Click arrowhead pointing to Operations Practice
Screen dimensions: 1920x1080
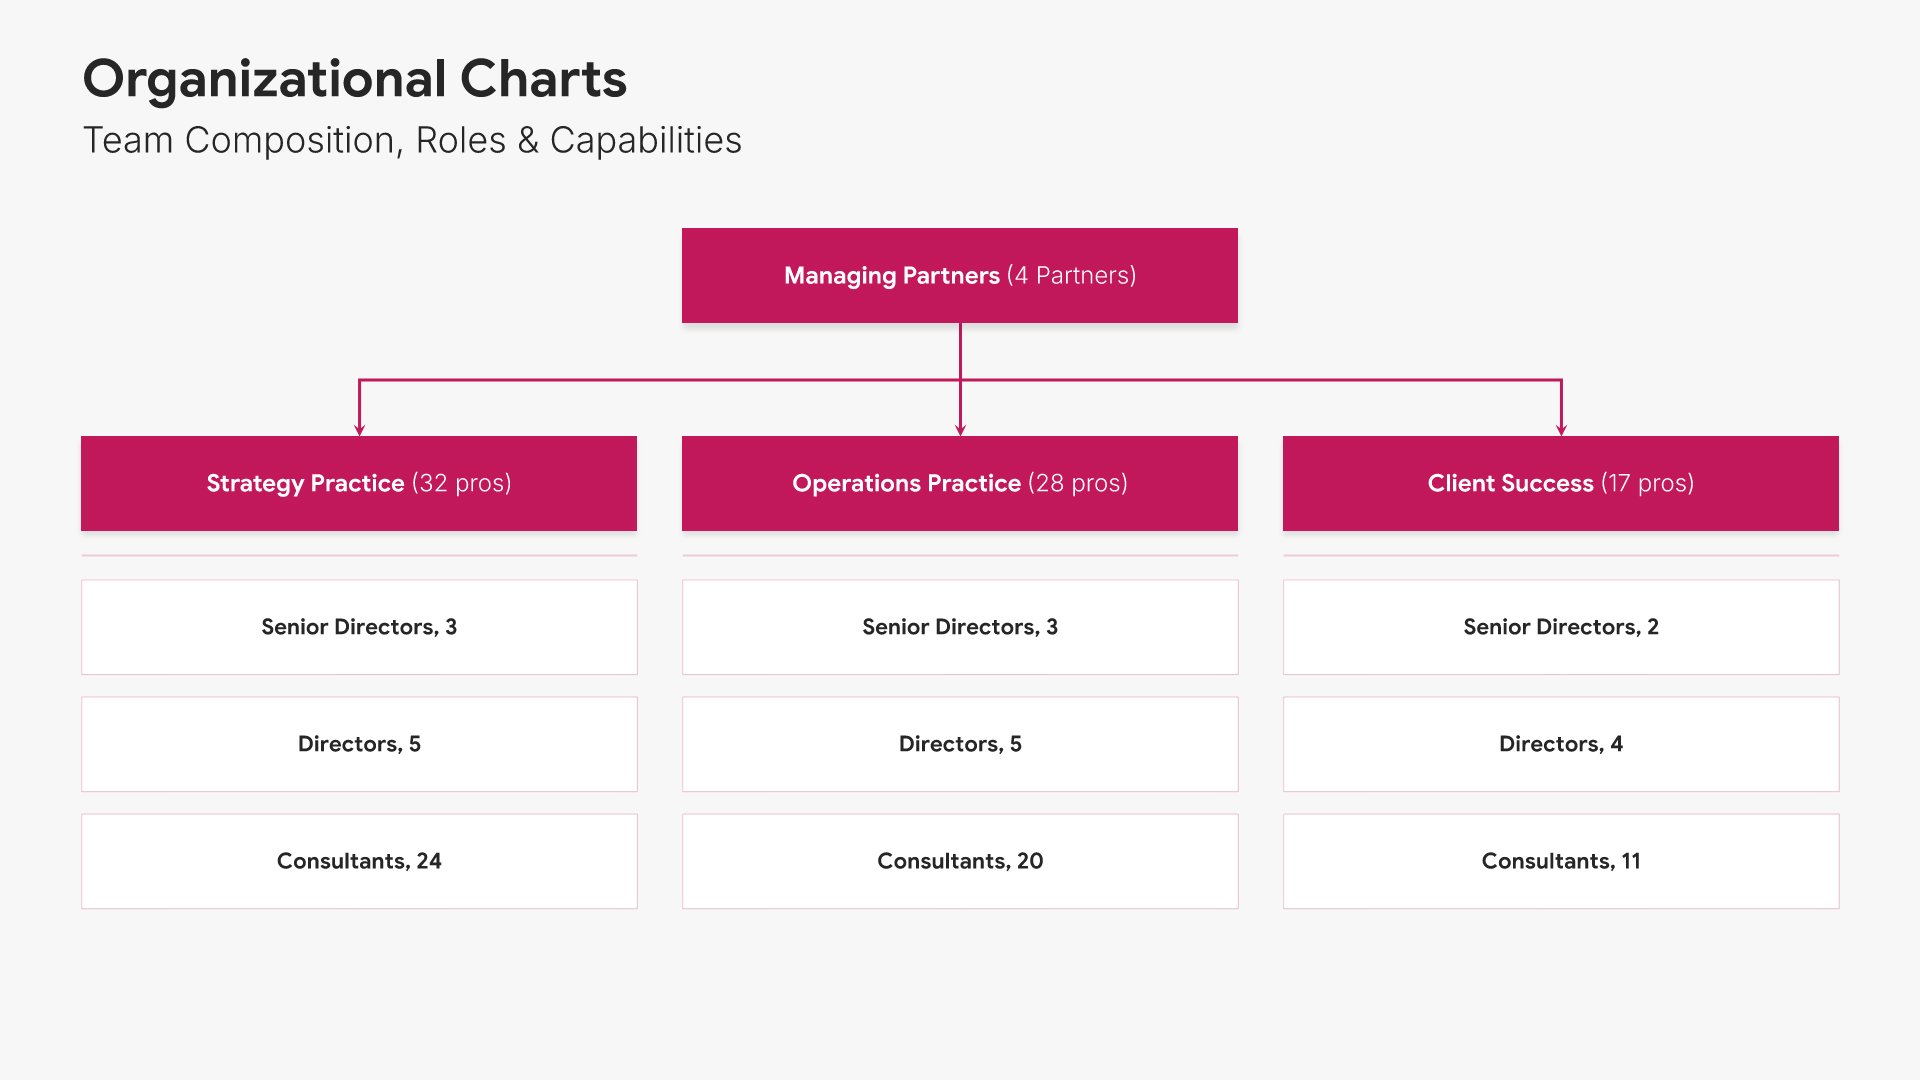[960, 430]
